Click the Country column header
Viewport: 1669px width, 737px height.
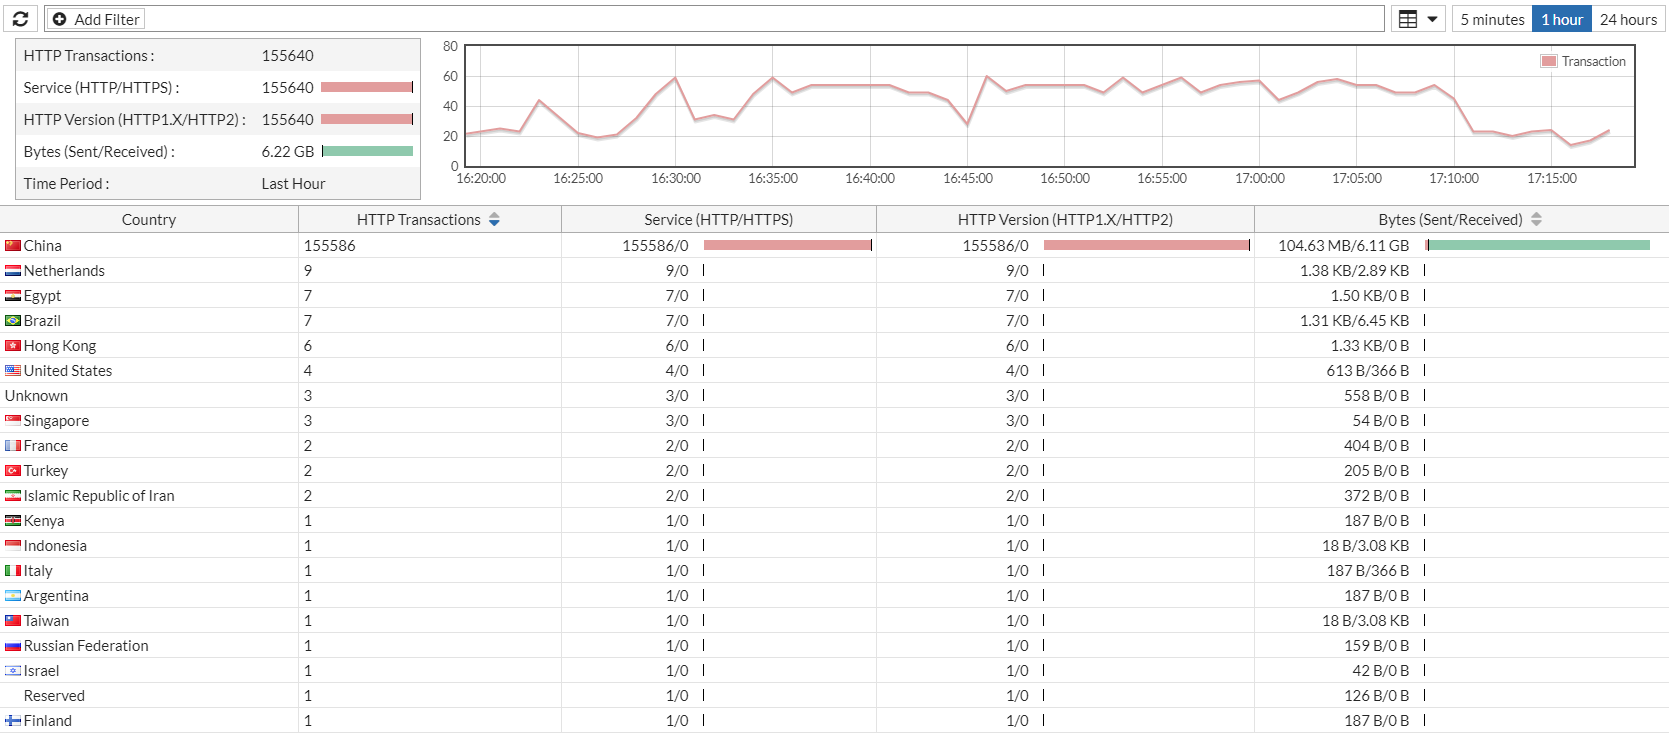coord(149,220)
